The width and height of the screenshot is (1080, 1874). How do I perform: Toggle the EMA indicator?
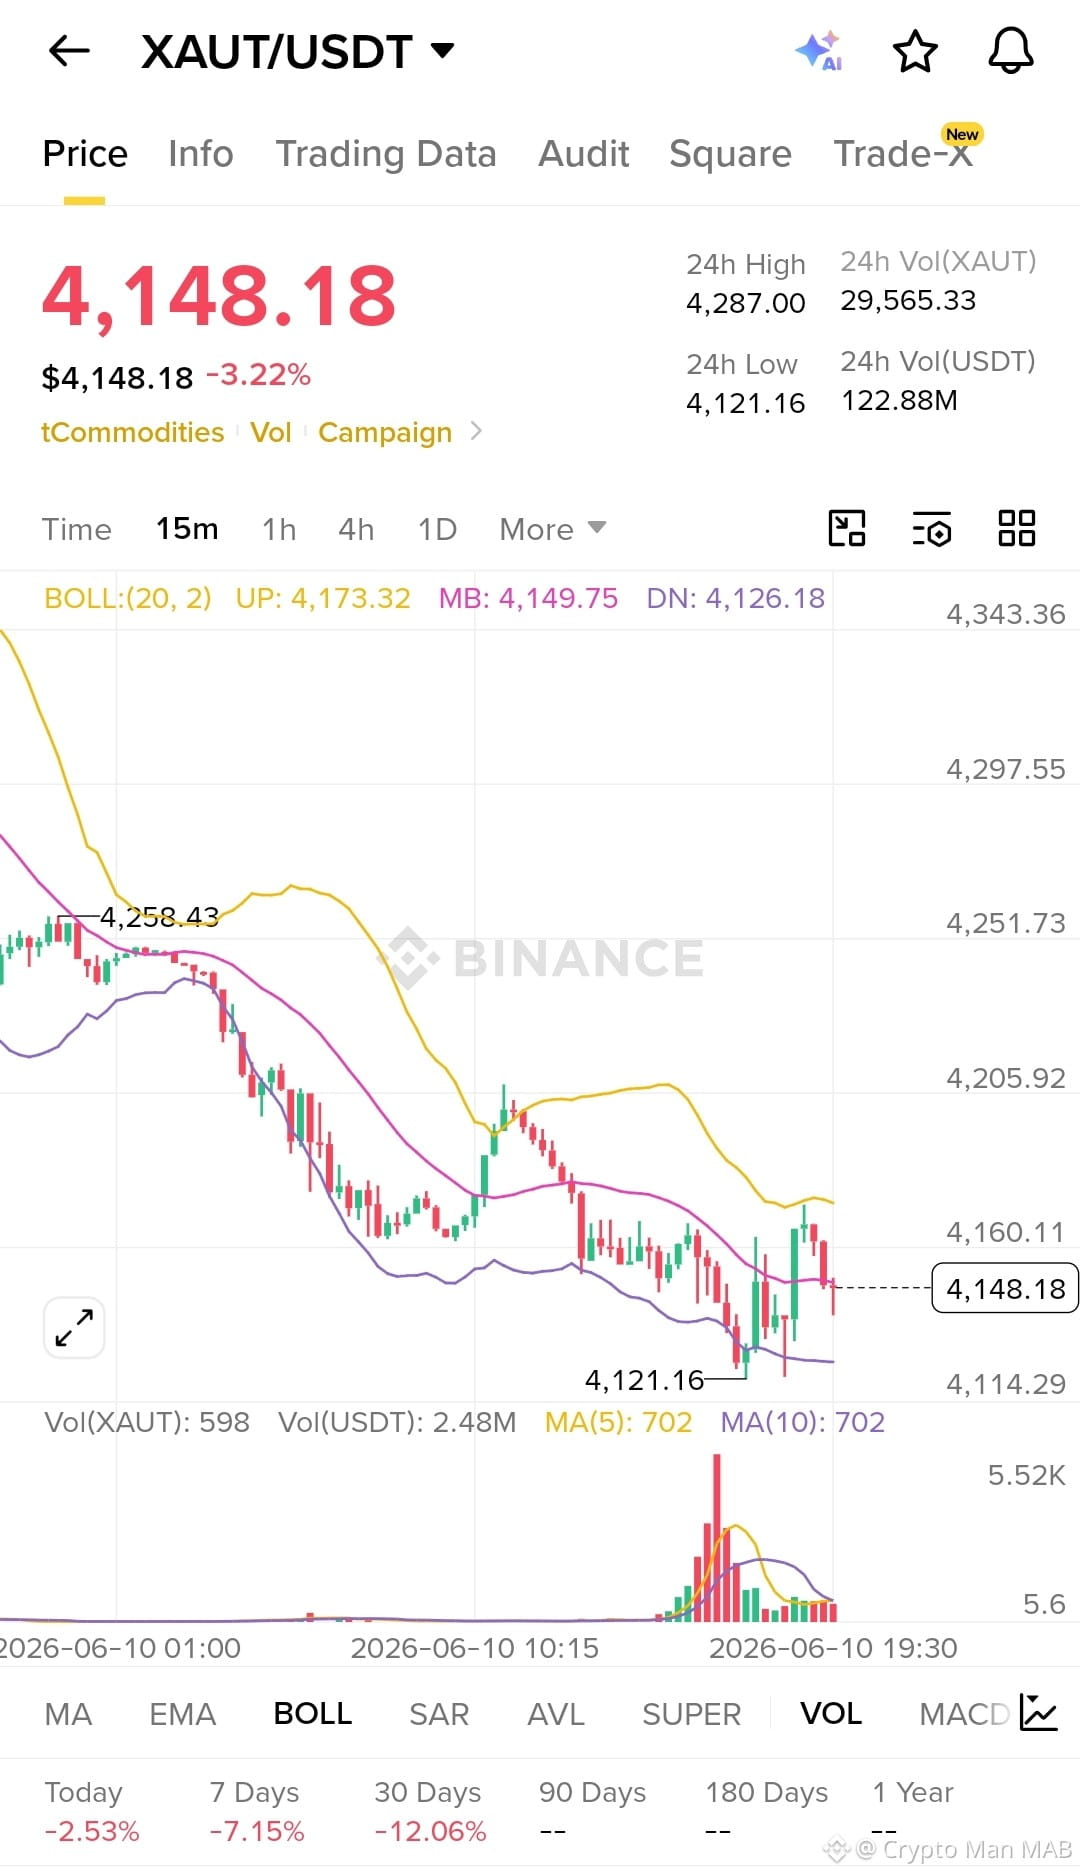(182, 1714)
